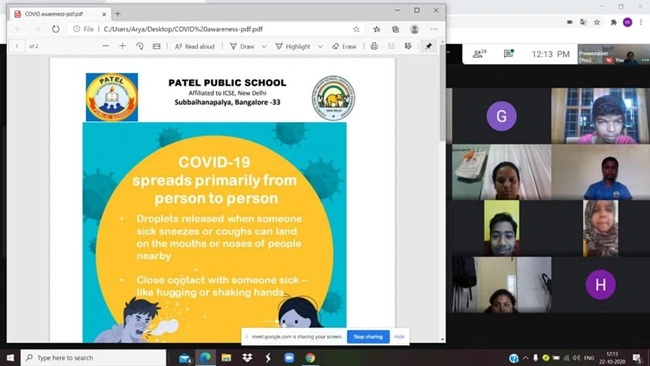
Task: Click the PDF vertical scrollbar thumb
Action: [442, 92]
